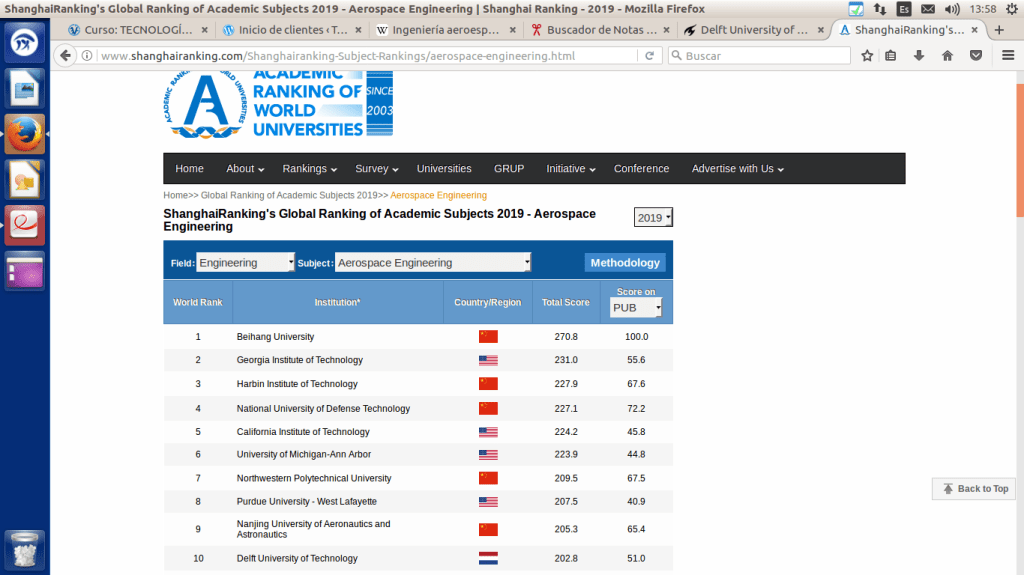Open the Firefox hamburger menu
This screenshot has height=575, width=1024.
pos(1007,56)
